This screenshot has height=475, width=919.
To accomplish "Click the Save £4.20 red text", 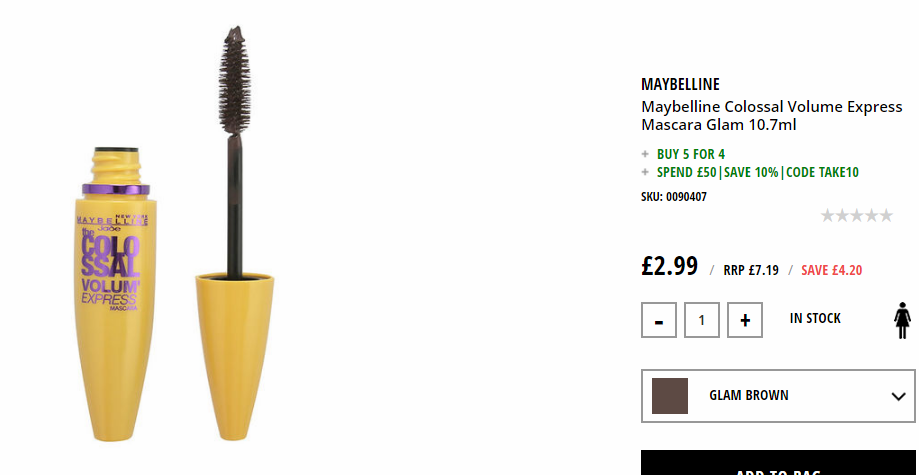I will [832, 270].
